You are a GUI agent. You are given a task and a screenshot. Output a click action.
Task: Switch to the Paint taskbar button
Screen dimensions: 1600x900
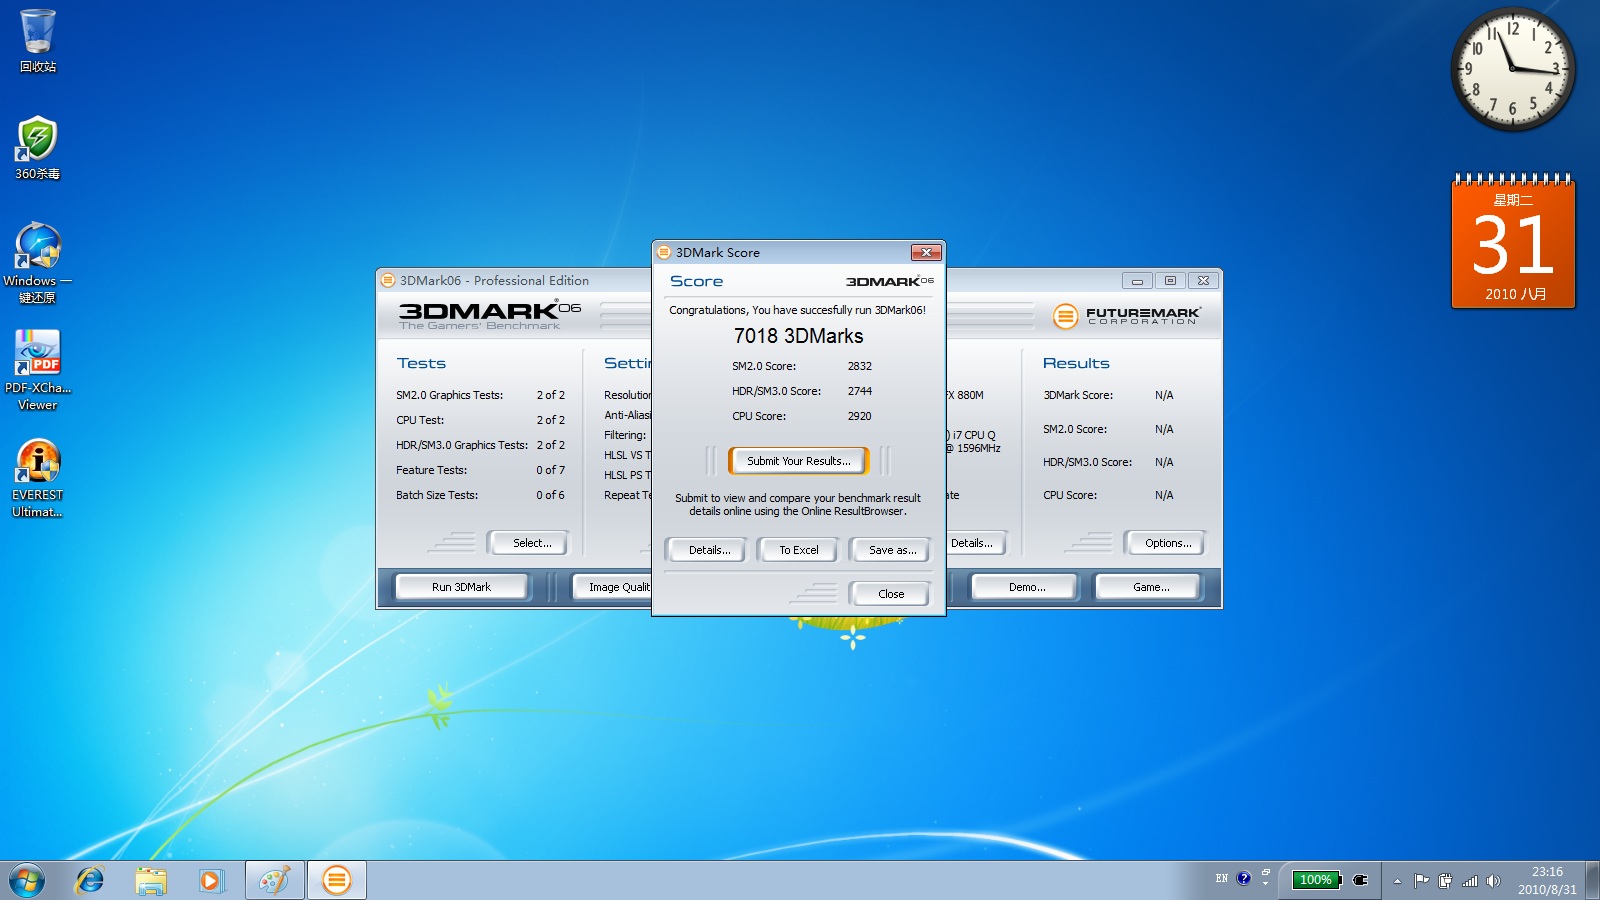pyautogui.click(x=275, y=880)
